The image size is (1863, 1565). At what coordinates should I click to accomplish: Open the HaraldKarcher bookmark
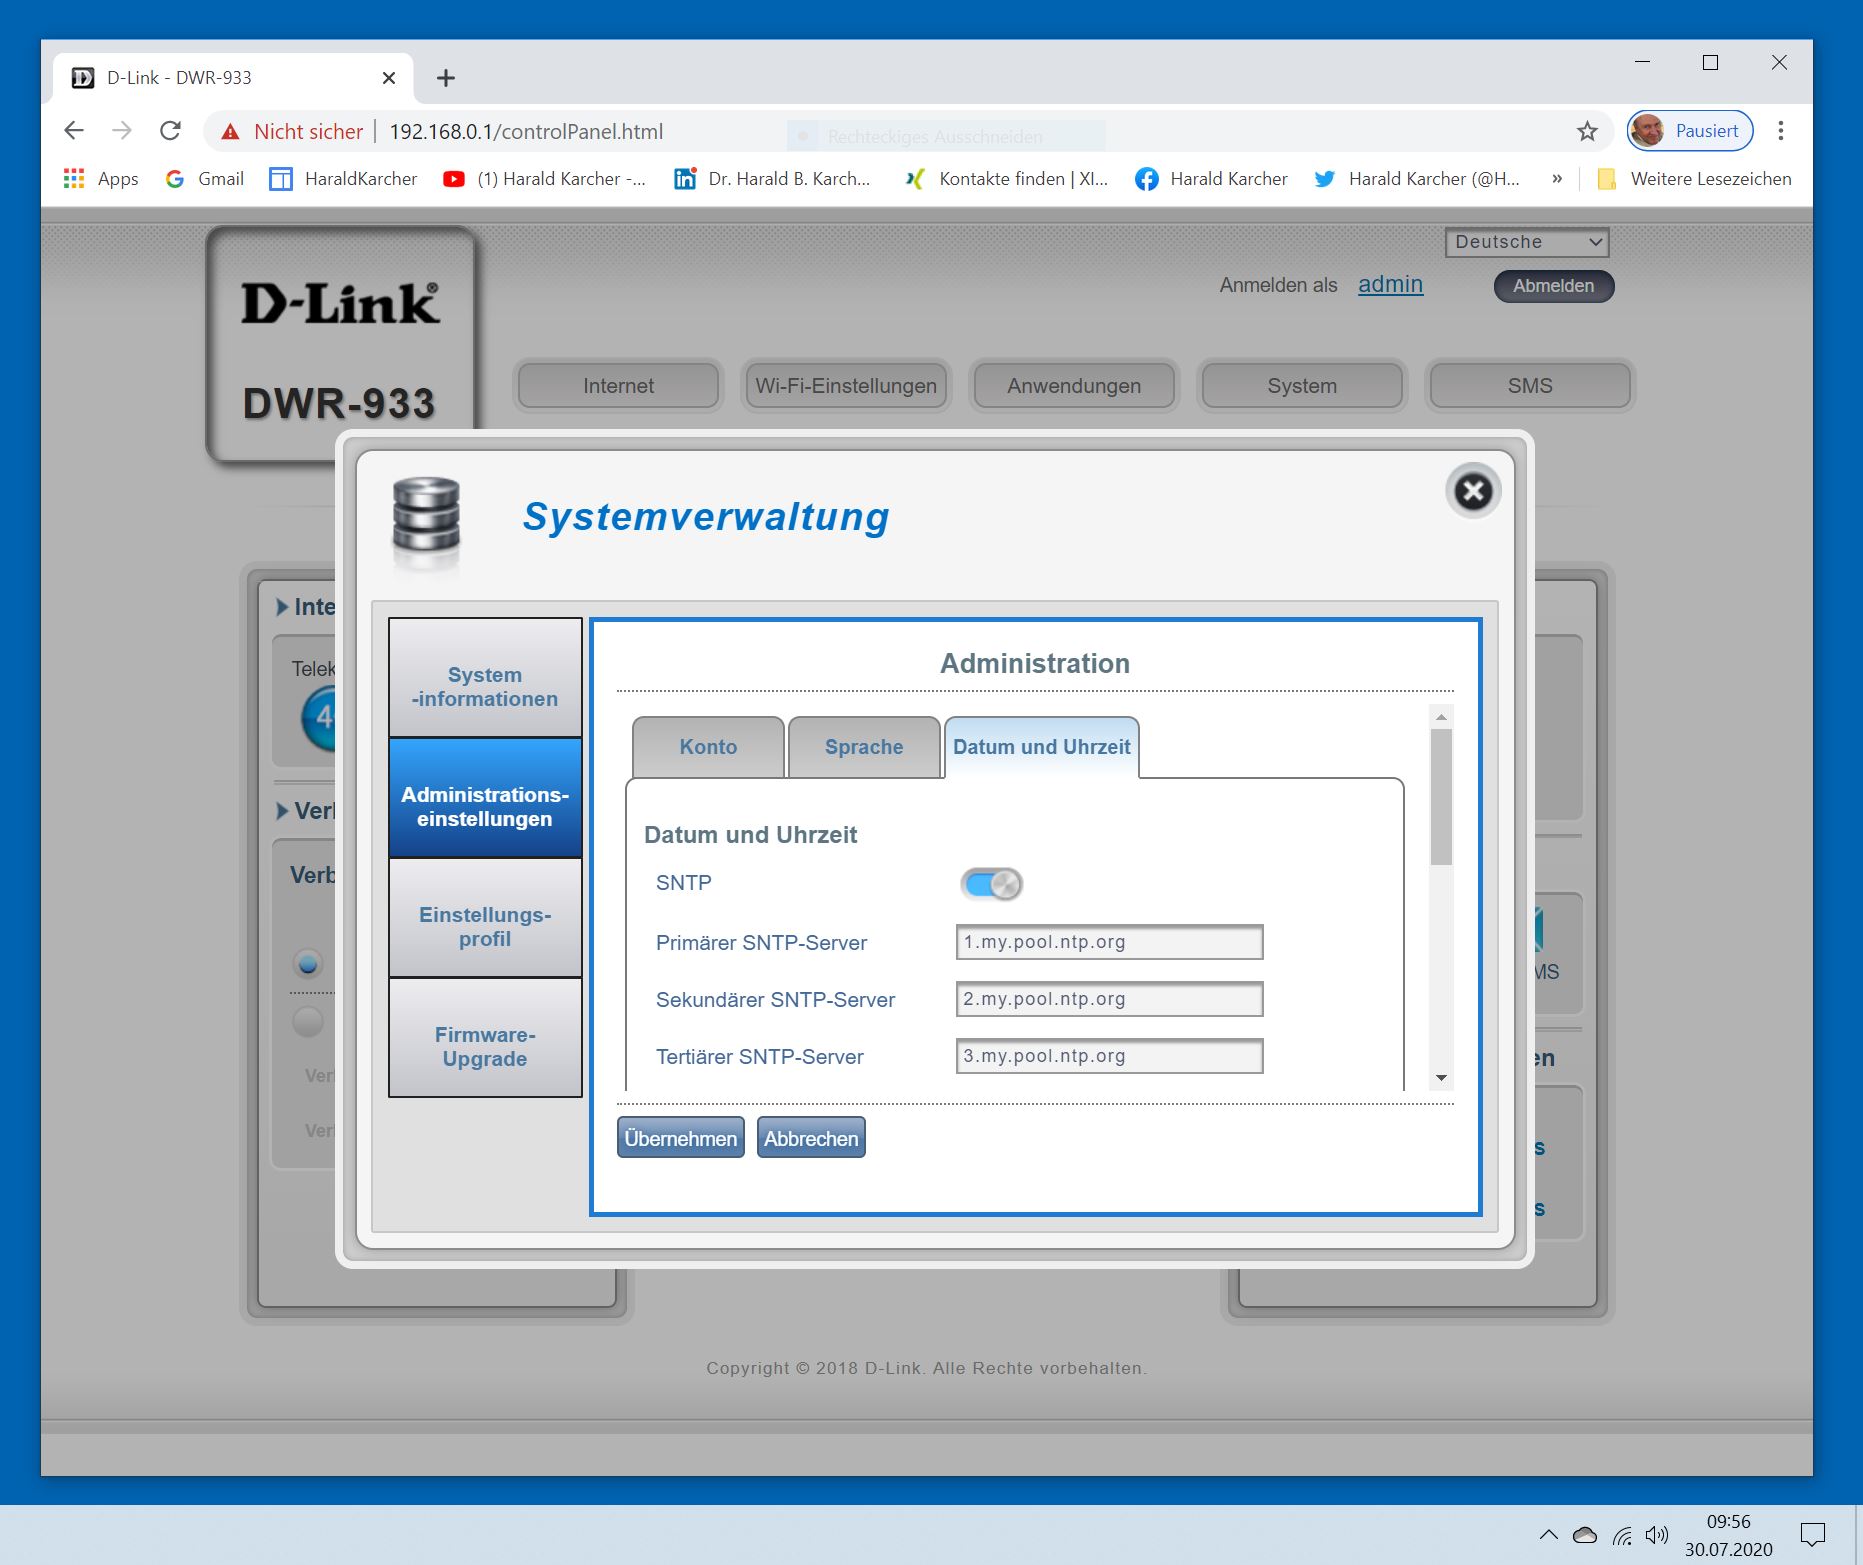coord(343,179)
